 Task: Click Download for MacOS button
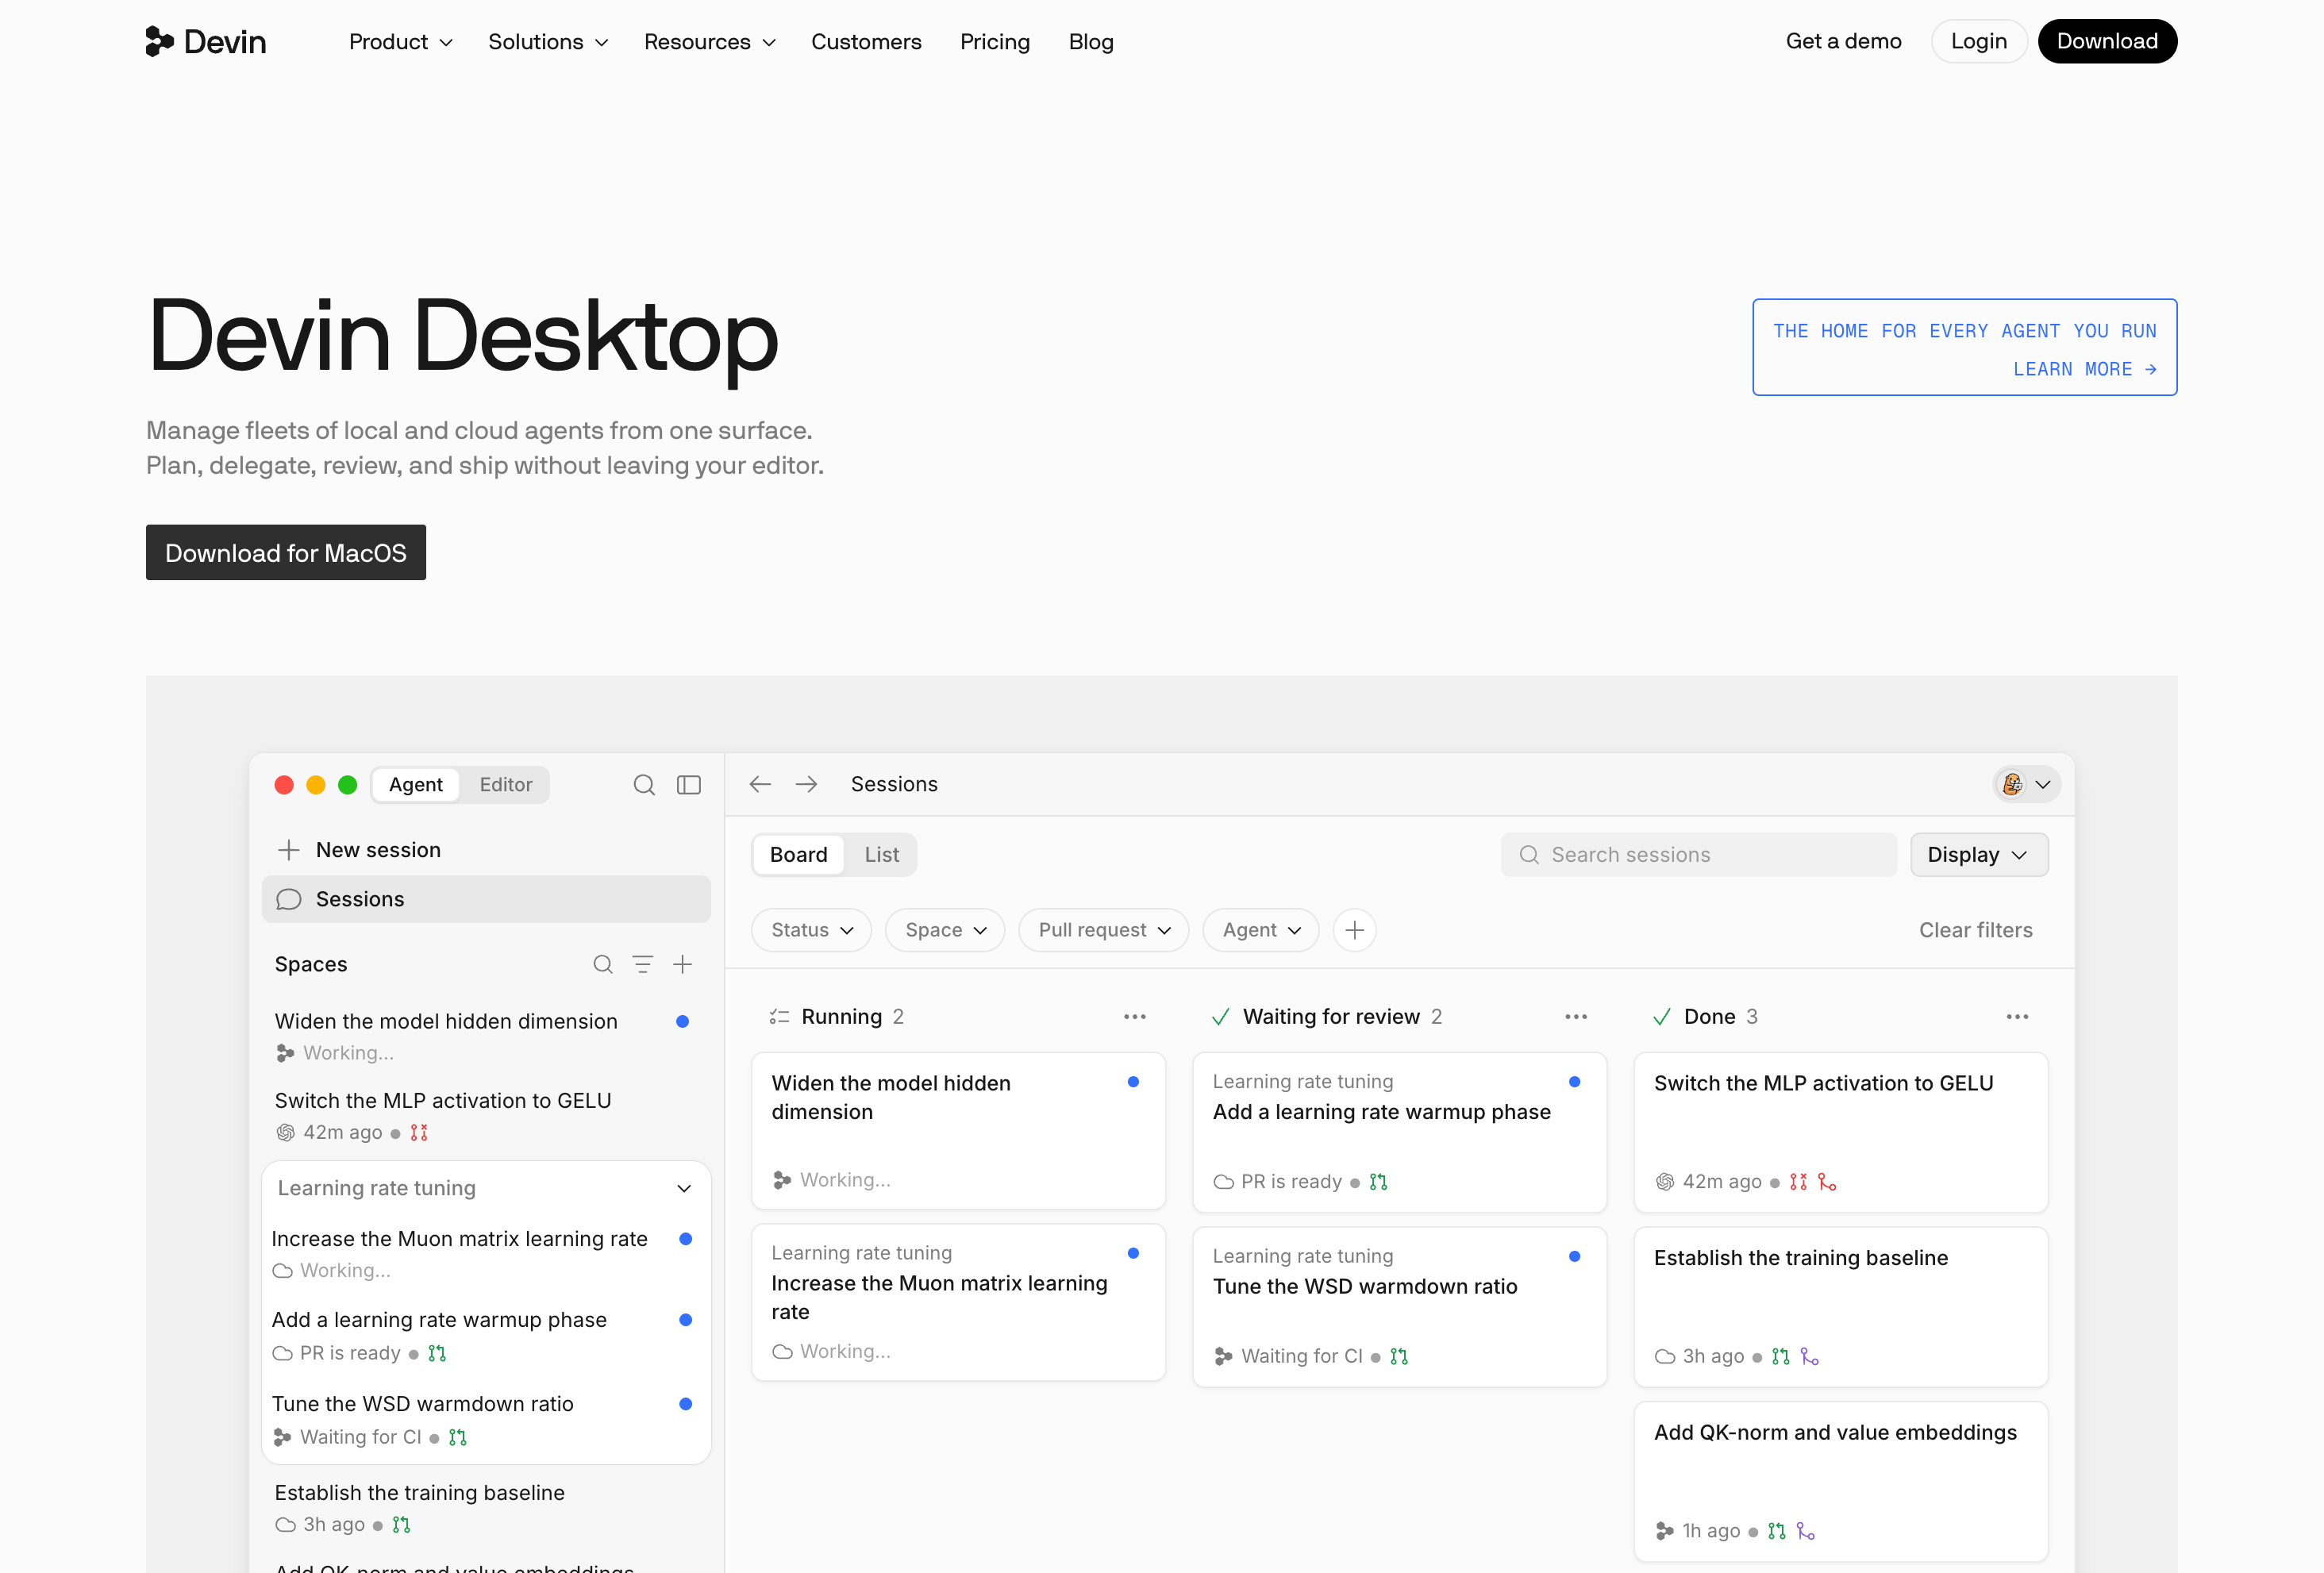click(286, 552)
